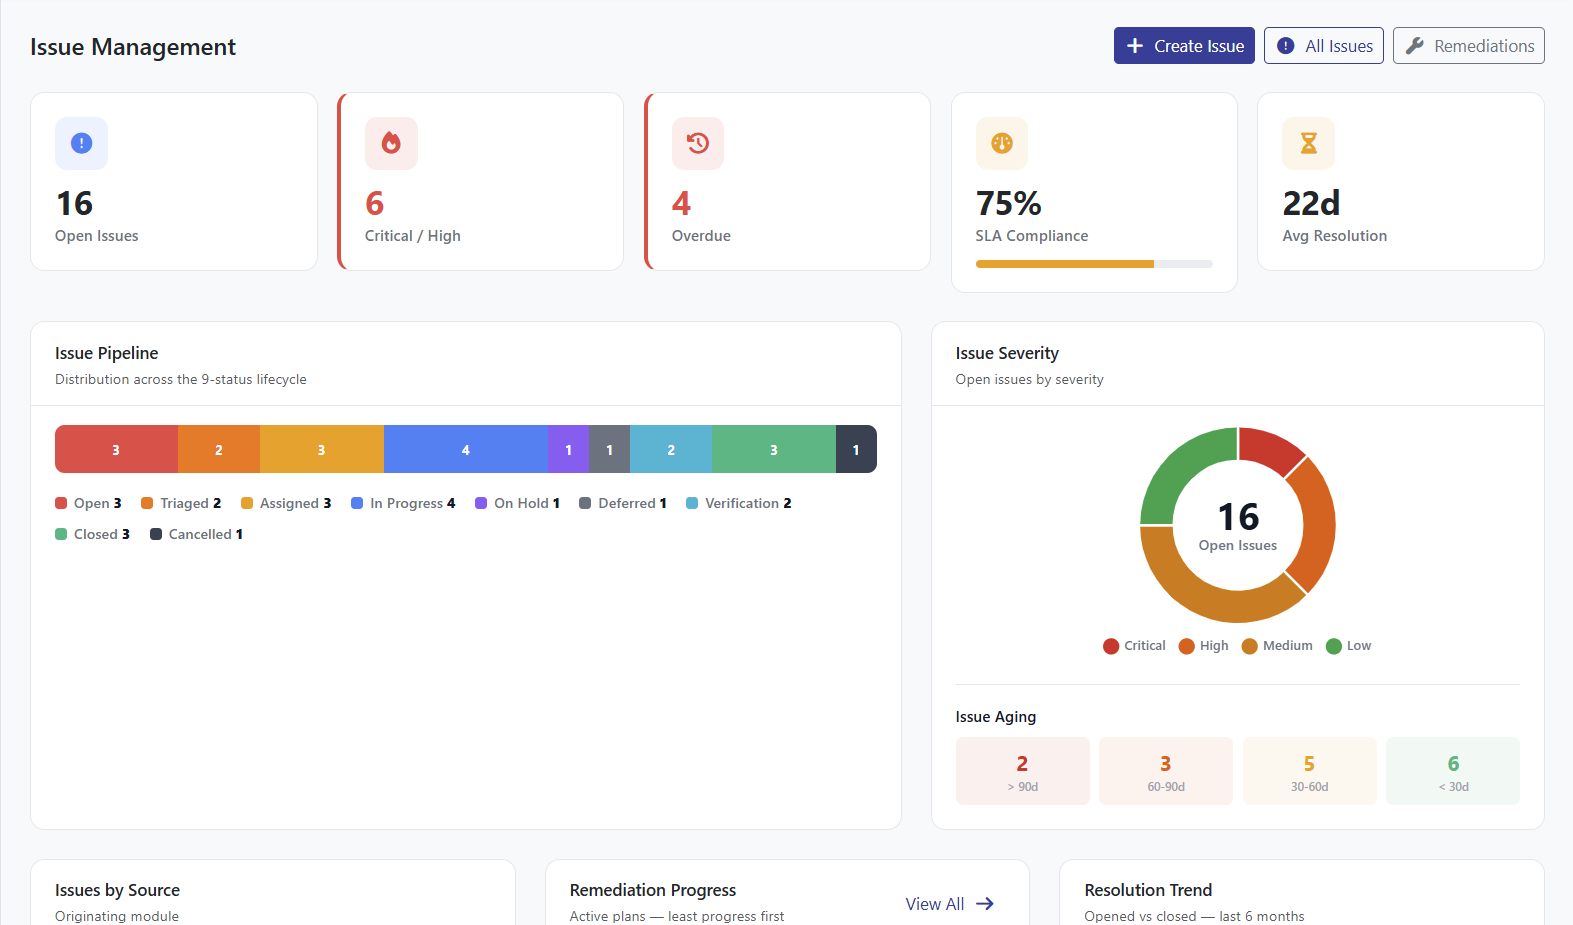Screen dimensions: 1573x925
Task: Click the SLA Compliance progress bar
Action: pos(1094,264)
